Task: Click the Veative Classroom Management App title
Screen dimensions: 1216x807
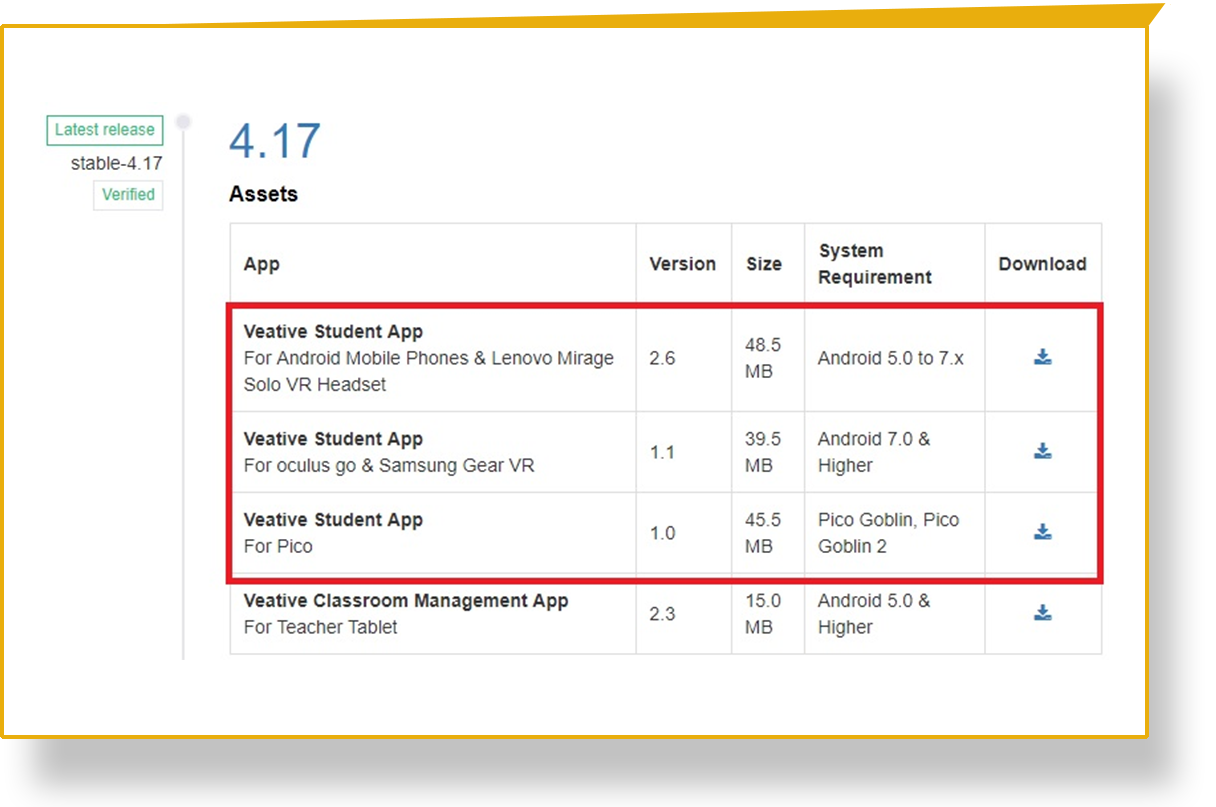Action: click(406, 601)
